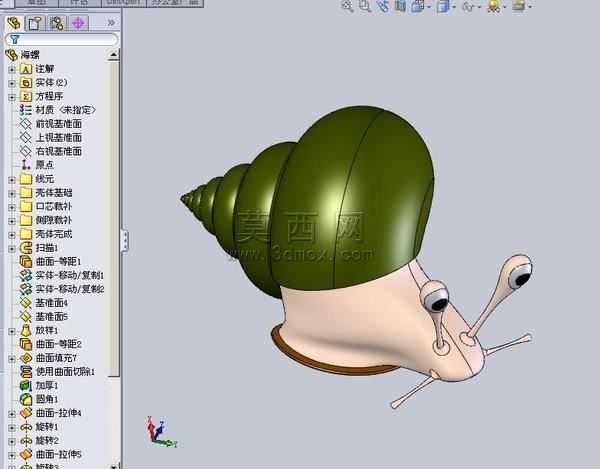Select 实体-移动/复制2 move body feature
Screen dimensions: 600x469
pyautogui.click(x=62, y=289)
